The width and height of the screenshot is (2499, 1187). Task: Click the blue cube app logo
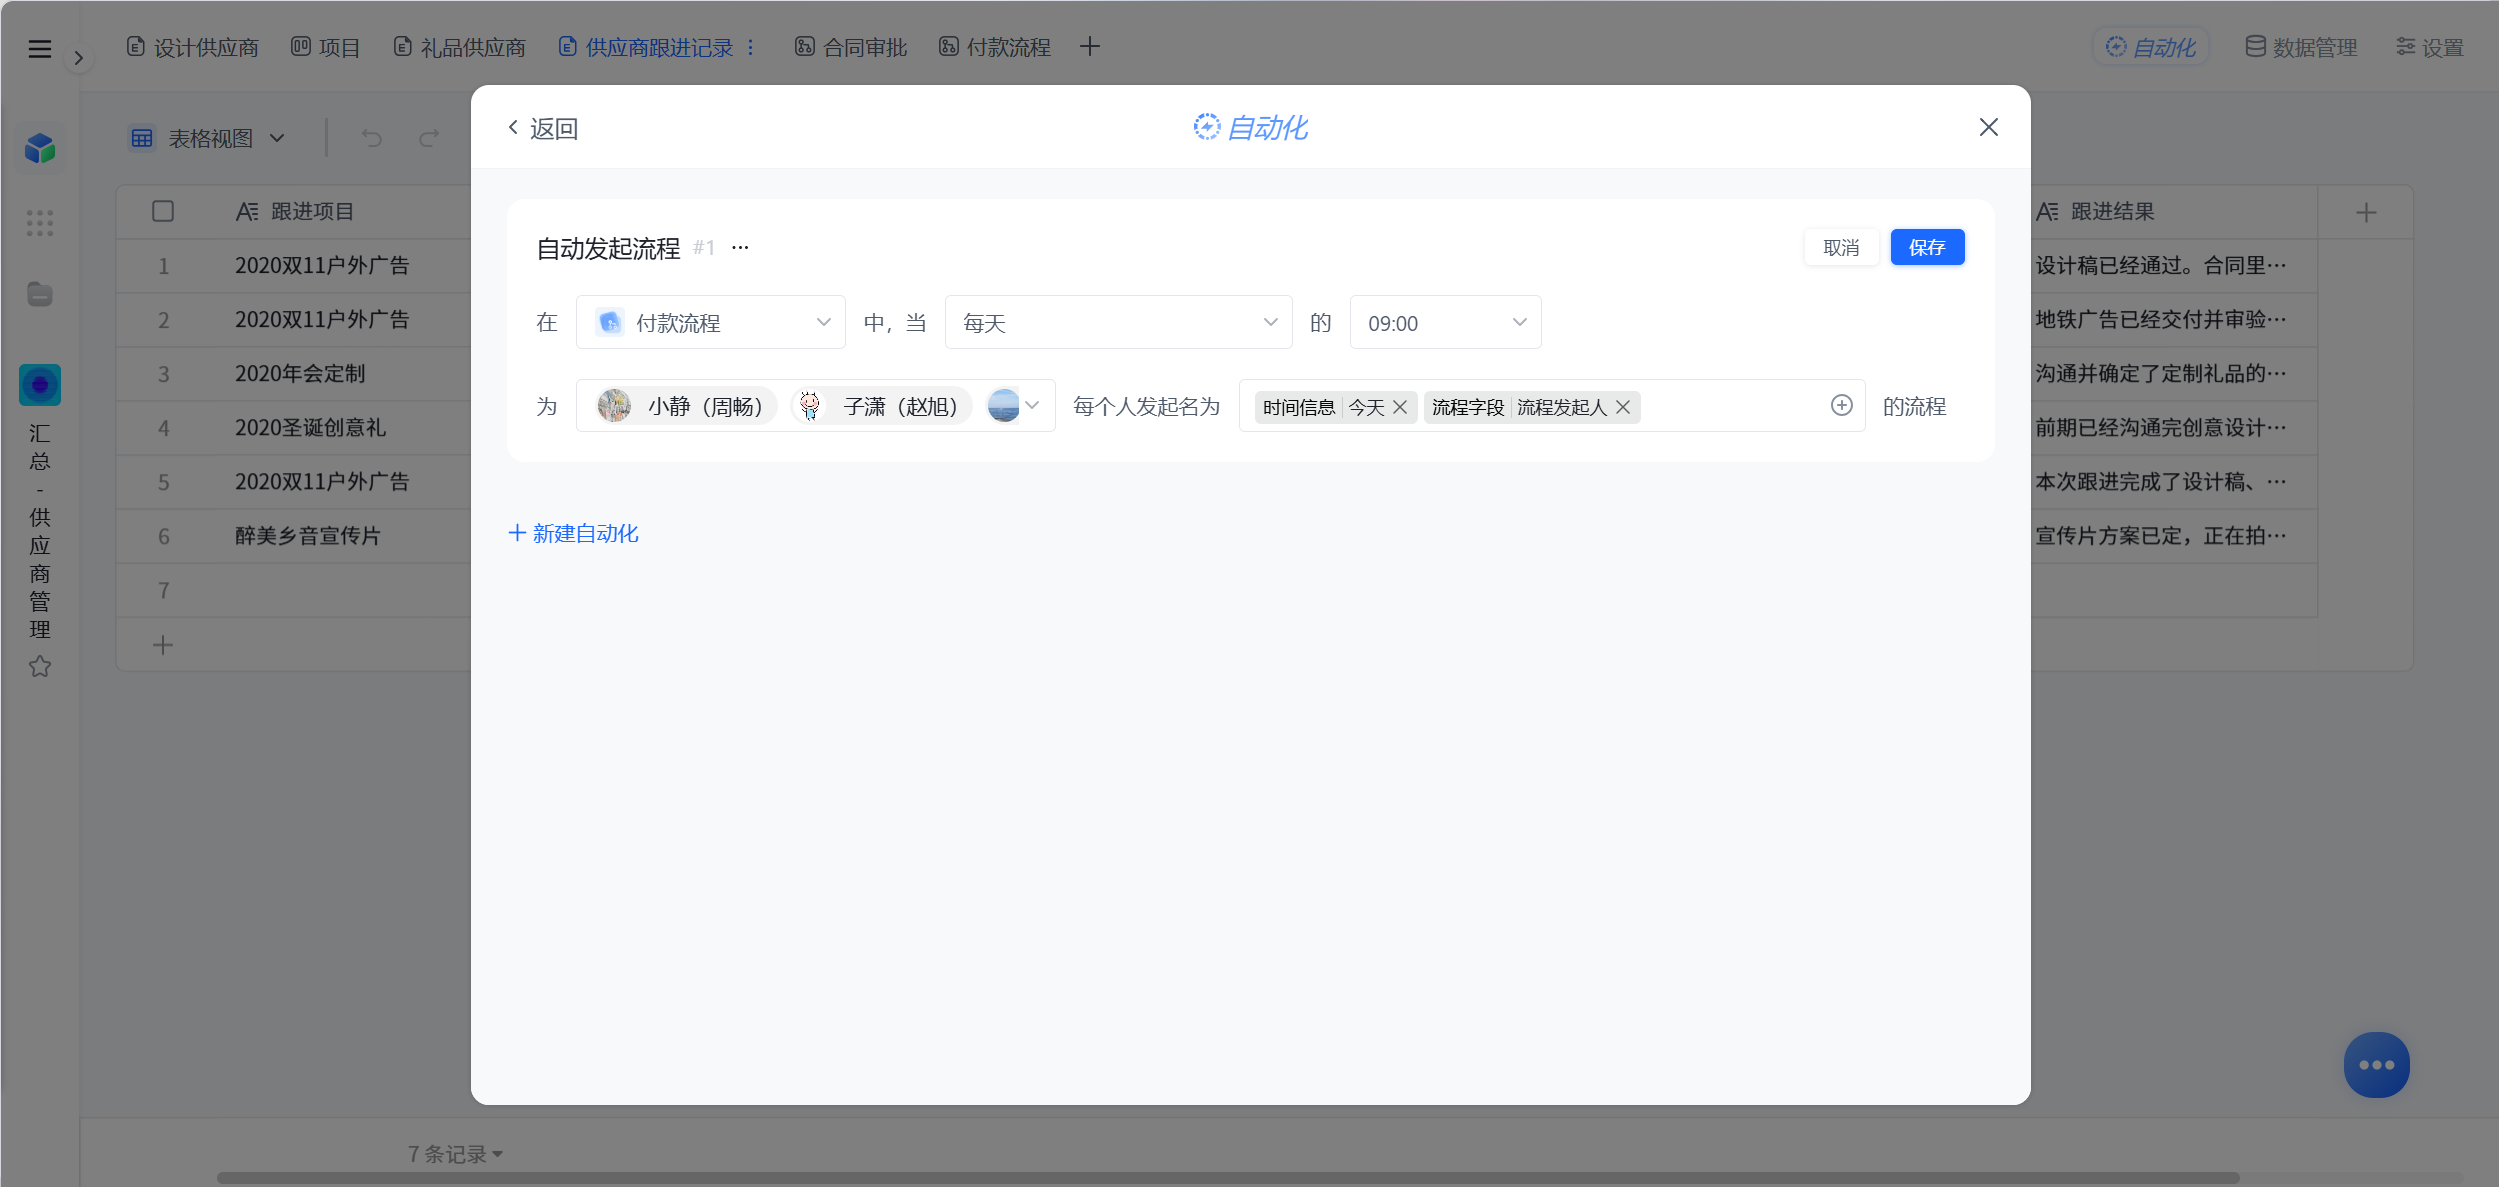point(40,148)
